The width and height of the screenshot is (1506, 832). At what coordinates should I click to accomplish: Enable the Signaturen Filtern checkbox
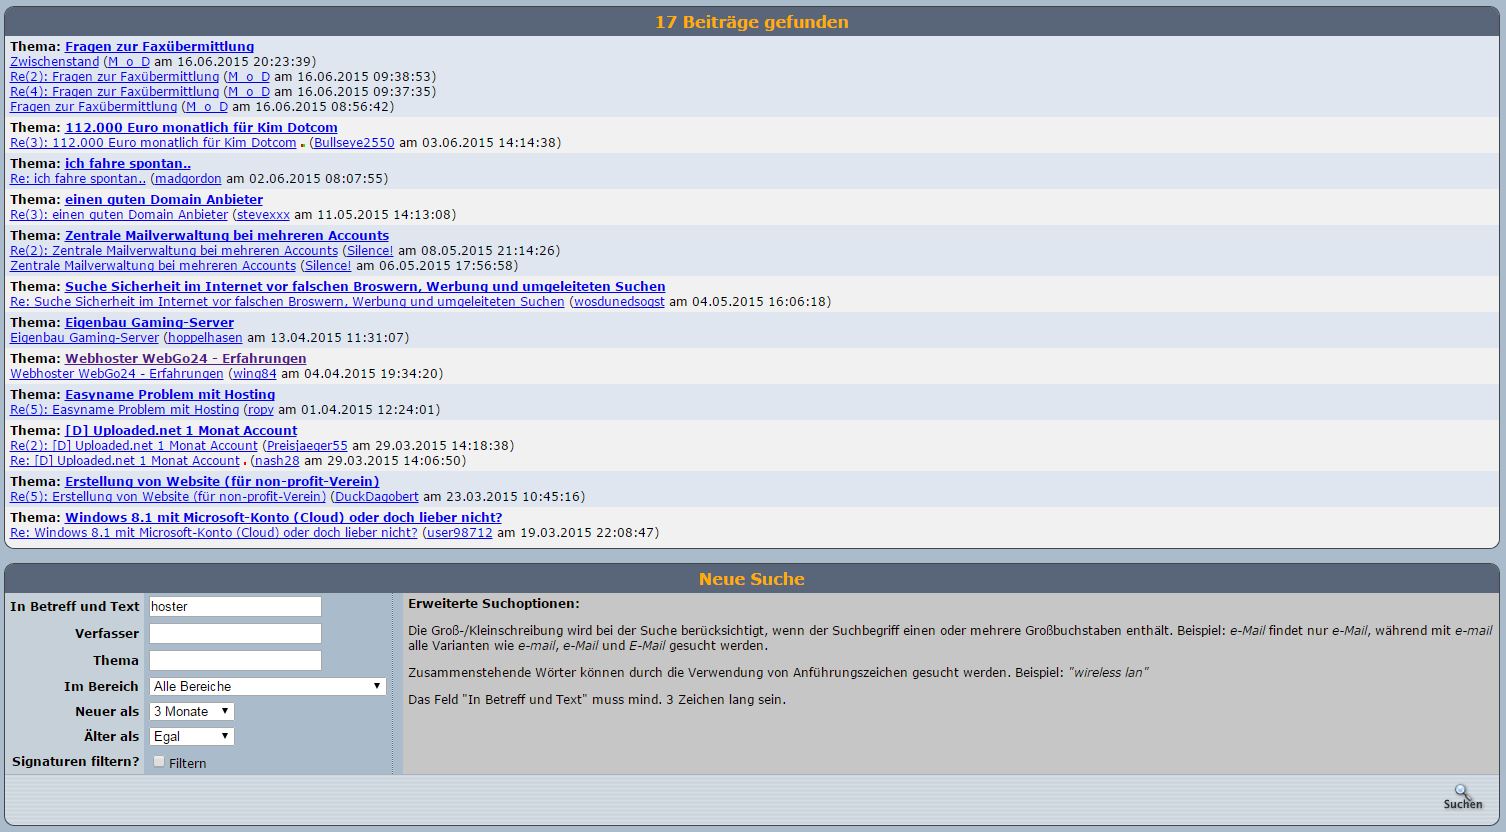(159, 762)
